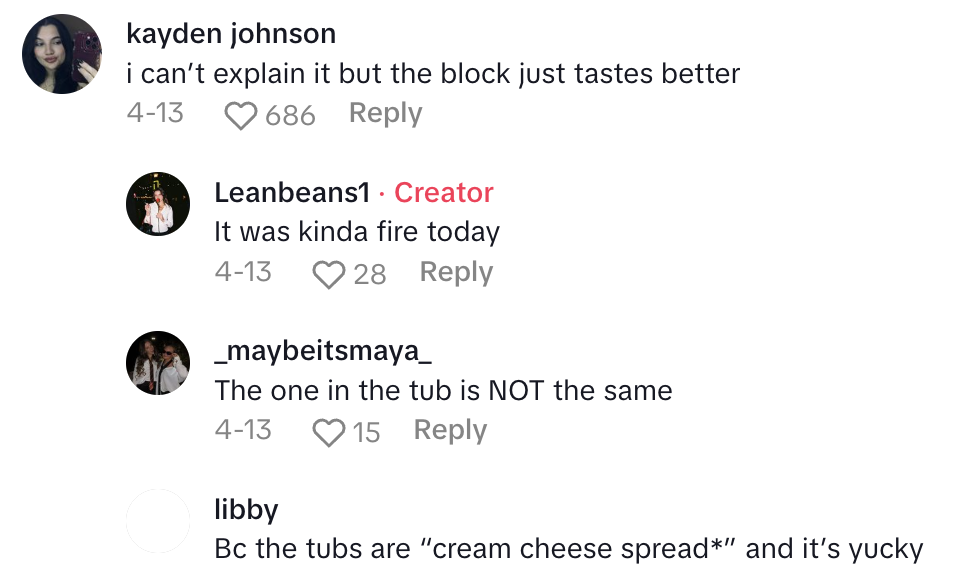
Task: Click the 4-13 date under kayden's comment
Action: [155, 114]
